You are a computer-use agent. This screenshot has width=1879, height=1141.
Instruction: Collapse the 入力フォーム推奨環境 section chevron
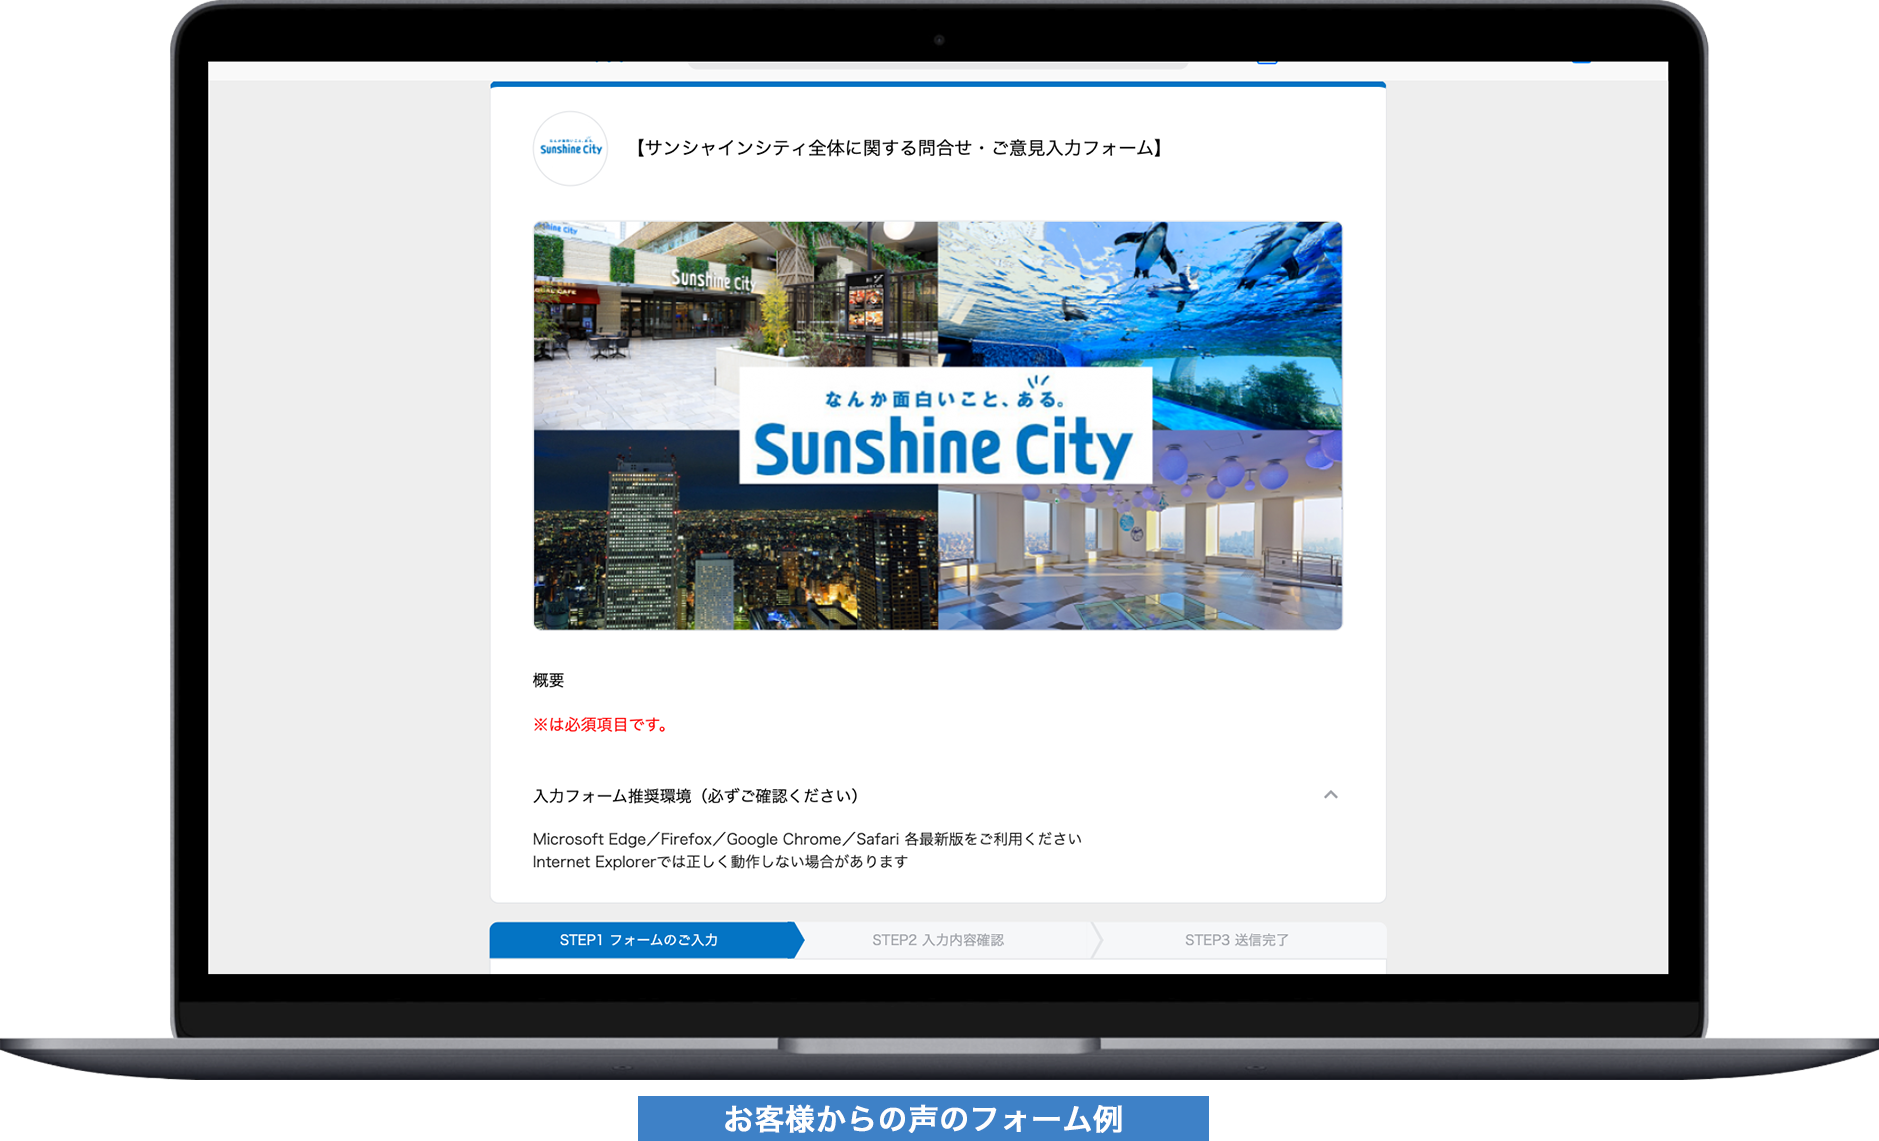point(1330,795)
